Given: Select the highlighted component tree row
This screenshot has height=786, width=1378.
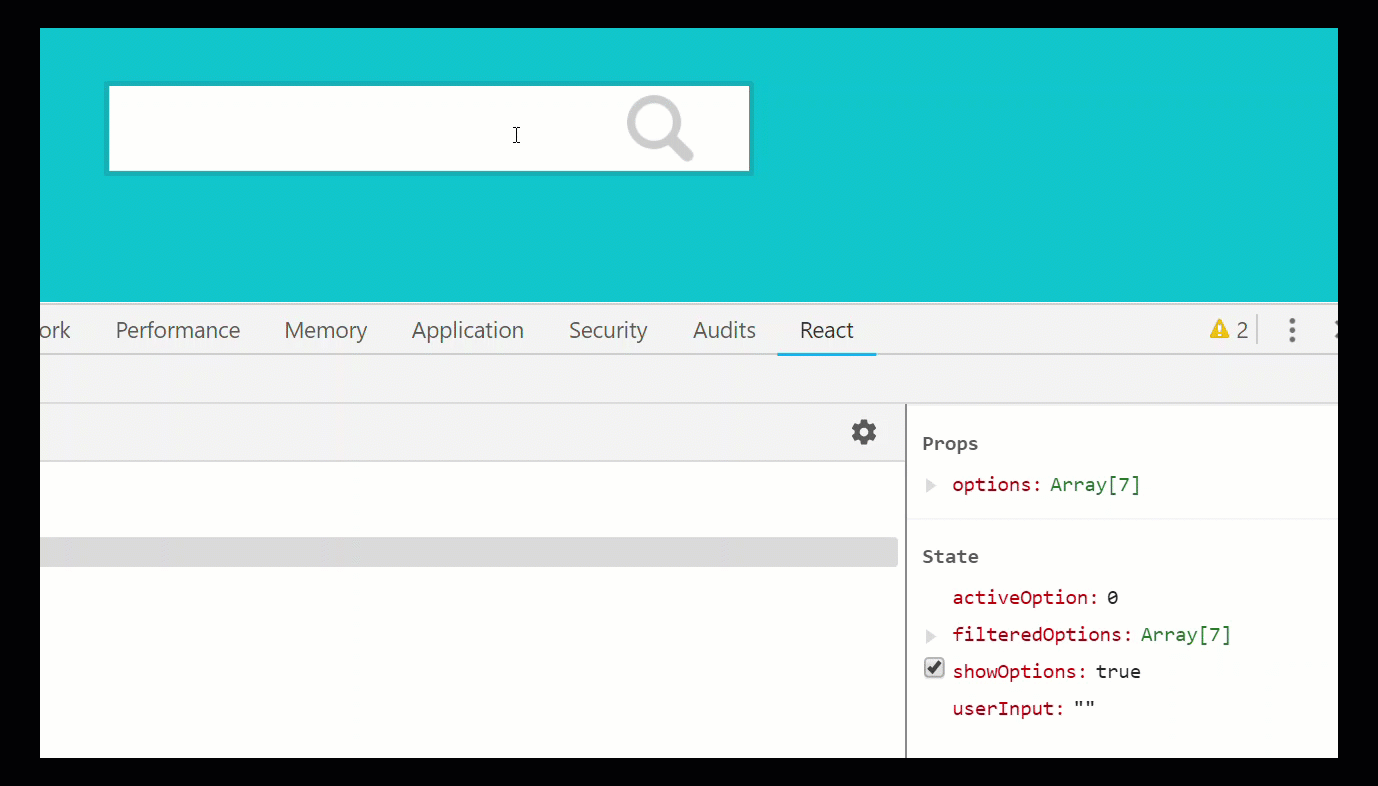Looking at the screenshot, I should (469, 552).
